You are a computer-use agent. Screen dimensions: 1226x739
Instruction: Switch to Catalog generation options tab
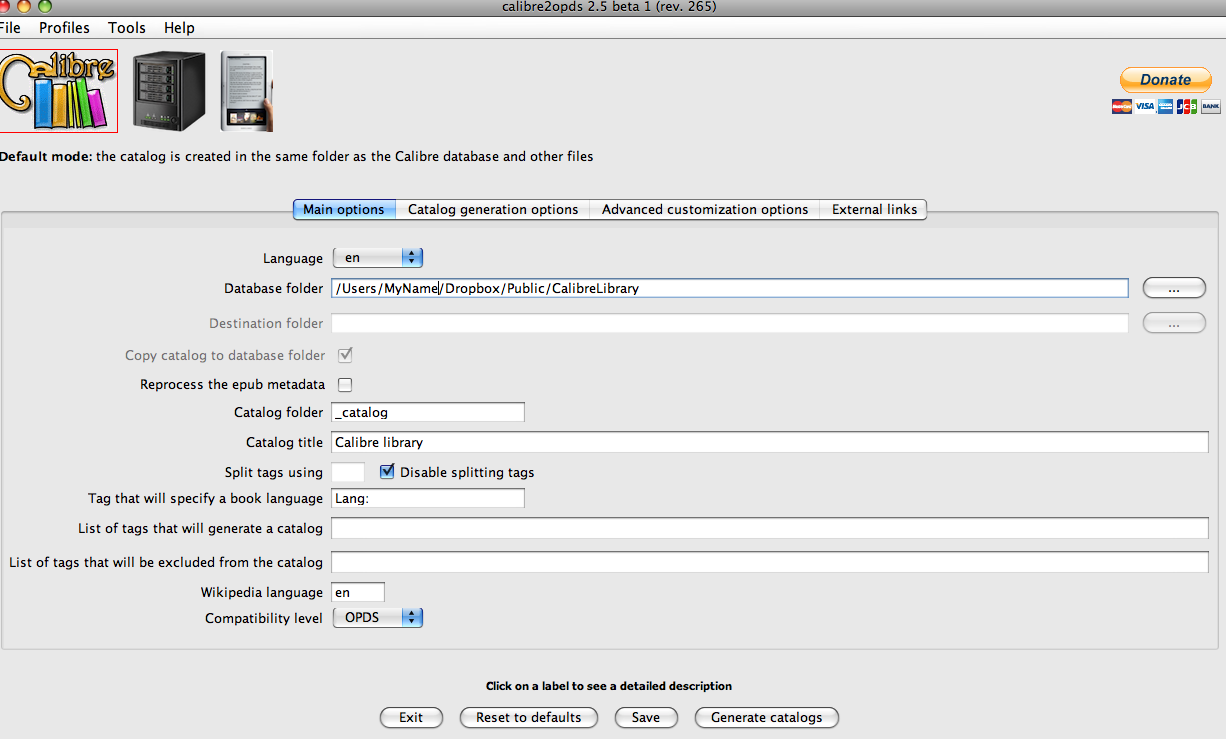[x=493, y=210]
